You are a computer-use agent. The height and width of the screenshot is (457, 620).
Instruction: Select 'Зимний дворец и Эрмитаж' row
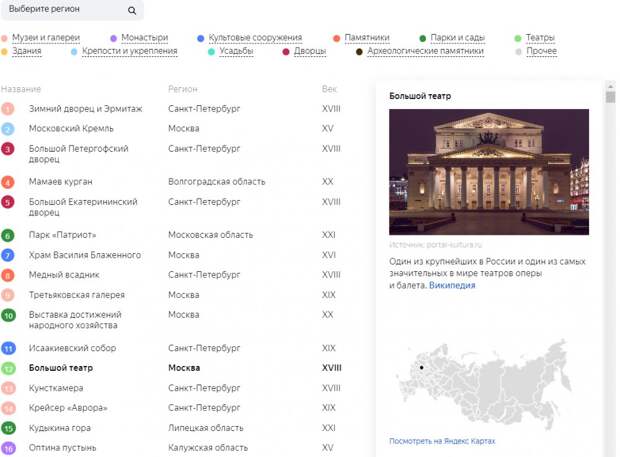(85, 109)
